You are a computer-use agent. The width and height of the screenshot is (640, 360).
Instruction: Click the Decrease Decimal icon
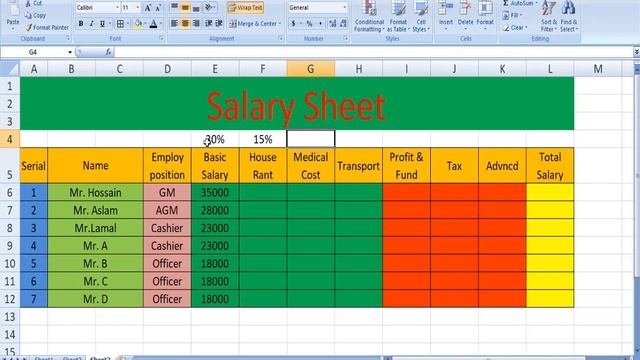tap(343, 24)
